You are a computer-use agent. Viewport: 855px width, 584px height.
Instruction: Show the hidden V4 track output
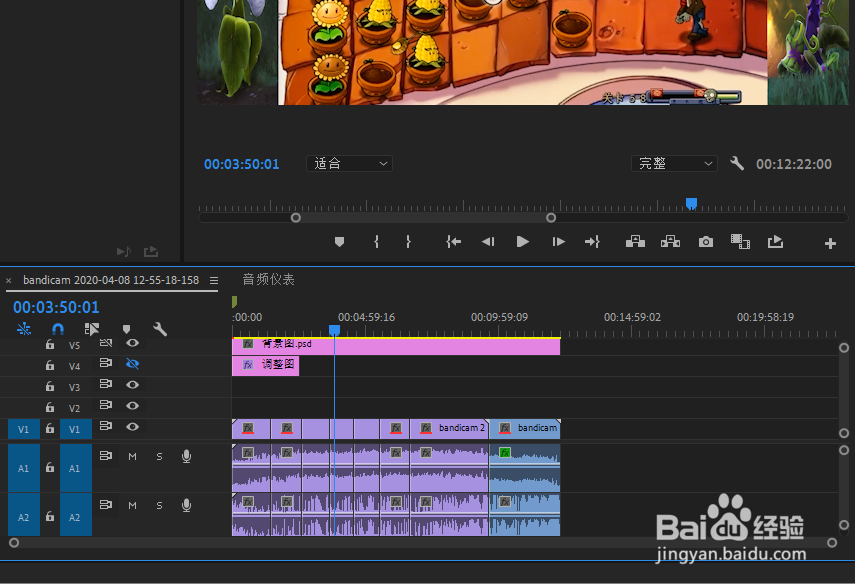[133, 364]
